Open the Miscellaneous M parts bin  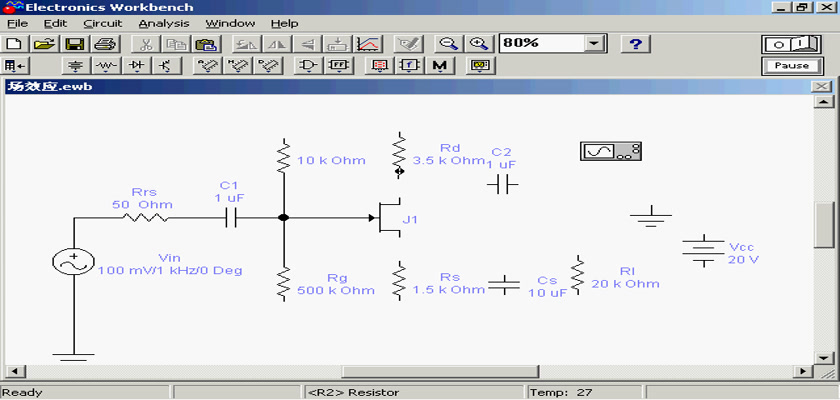[x=440, y=66]
